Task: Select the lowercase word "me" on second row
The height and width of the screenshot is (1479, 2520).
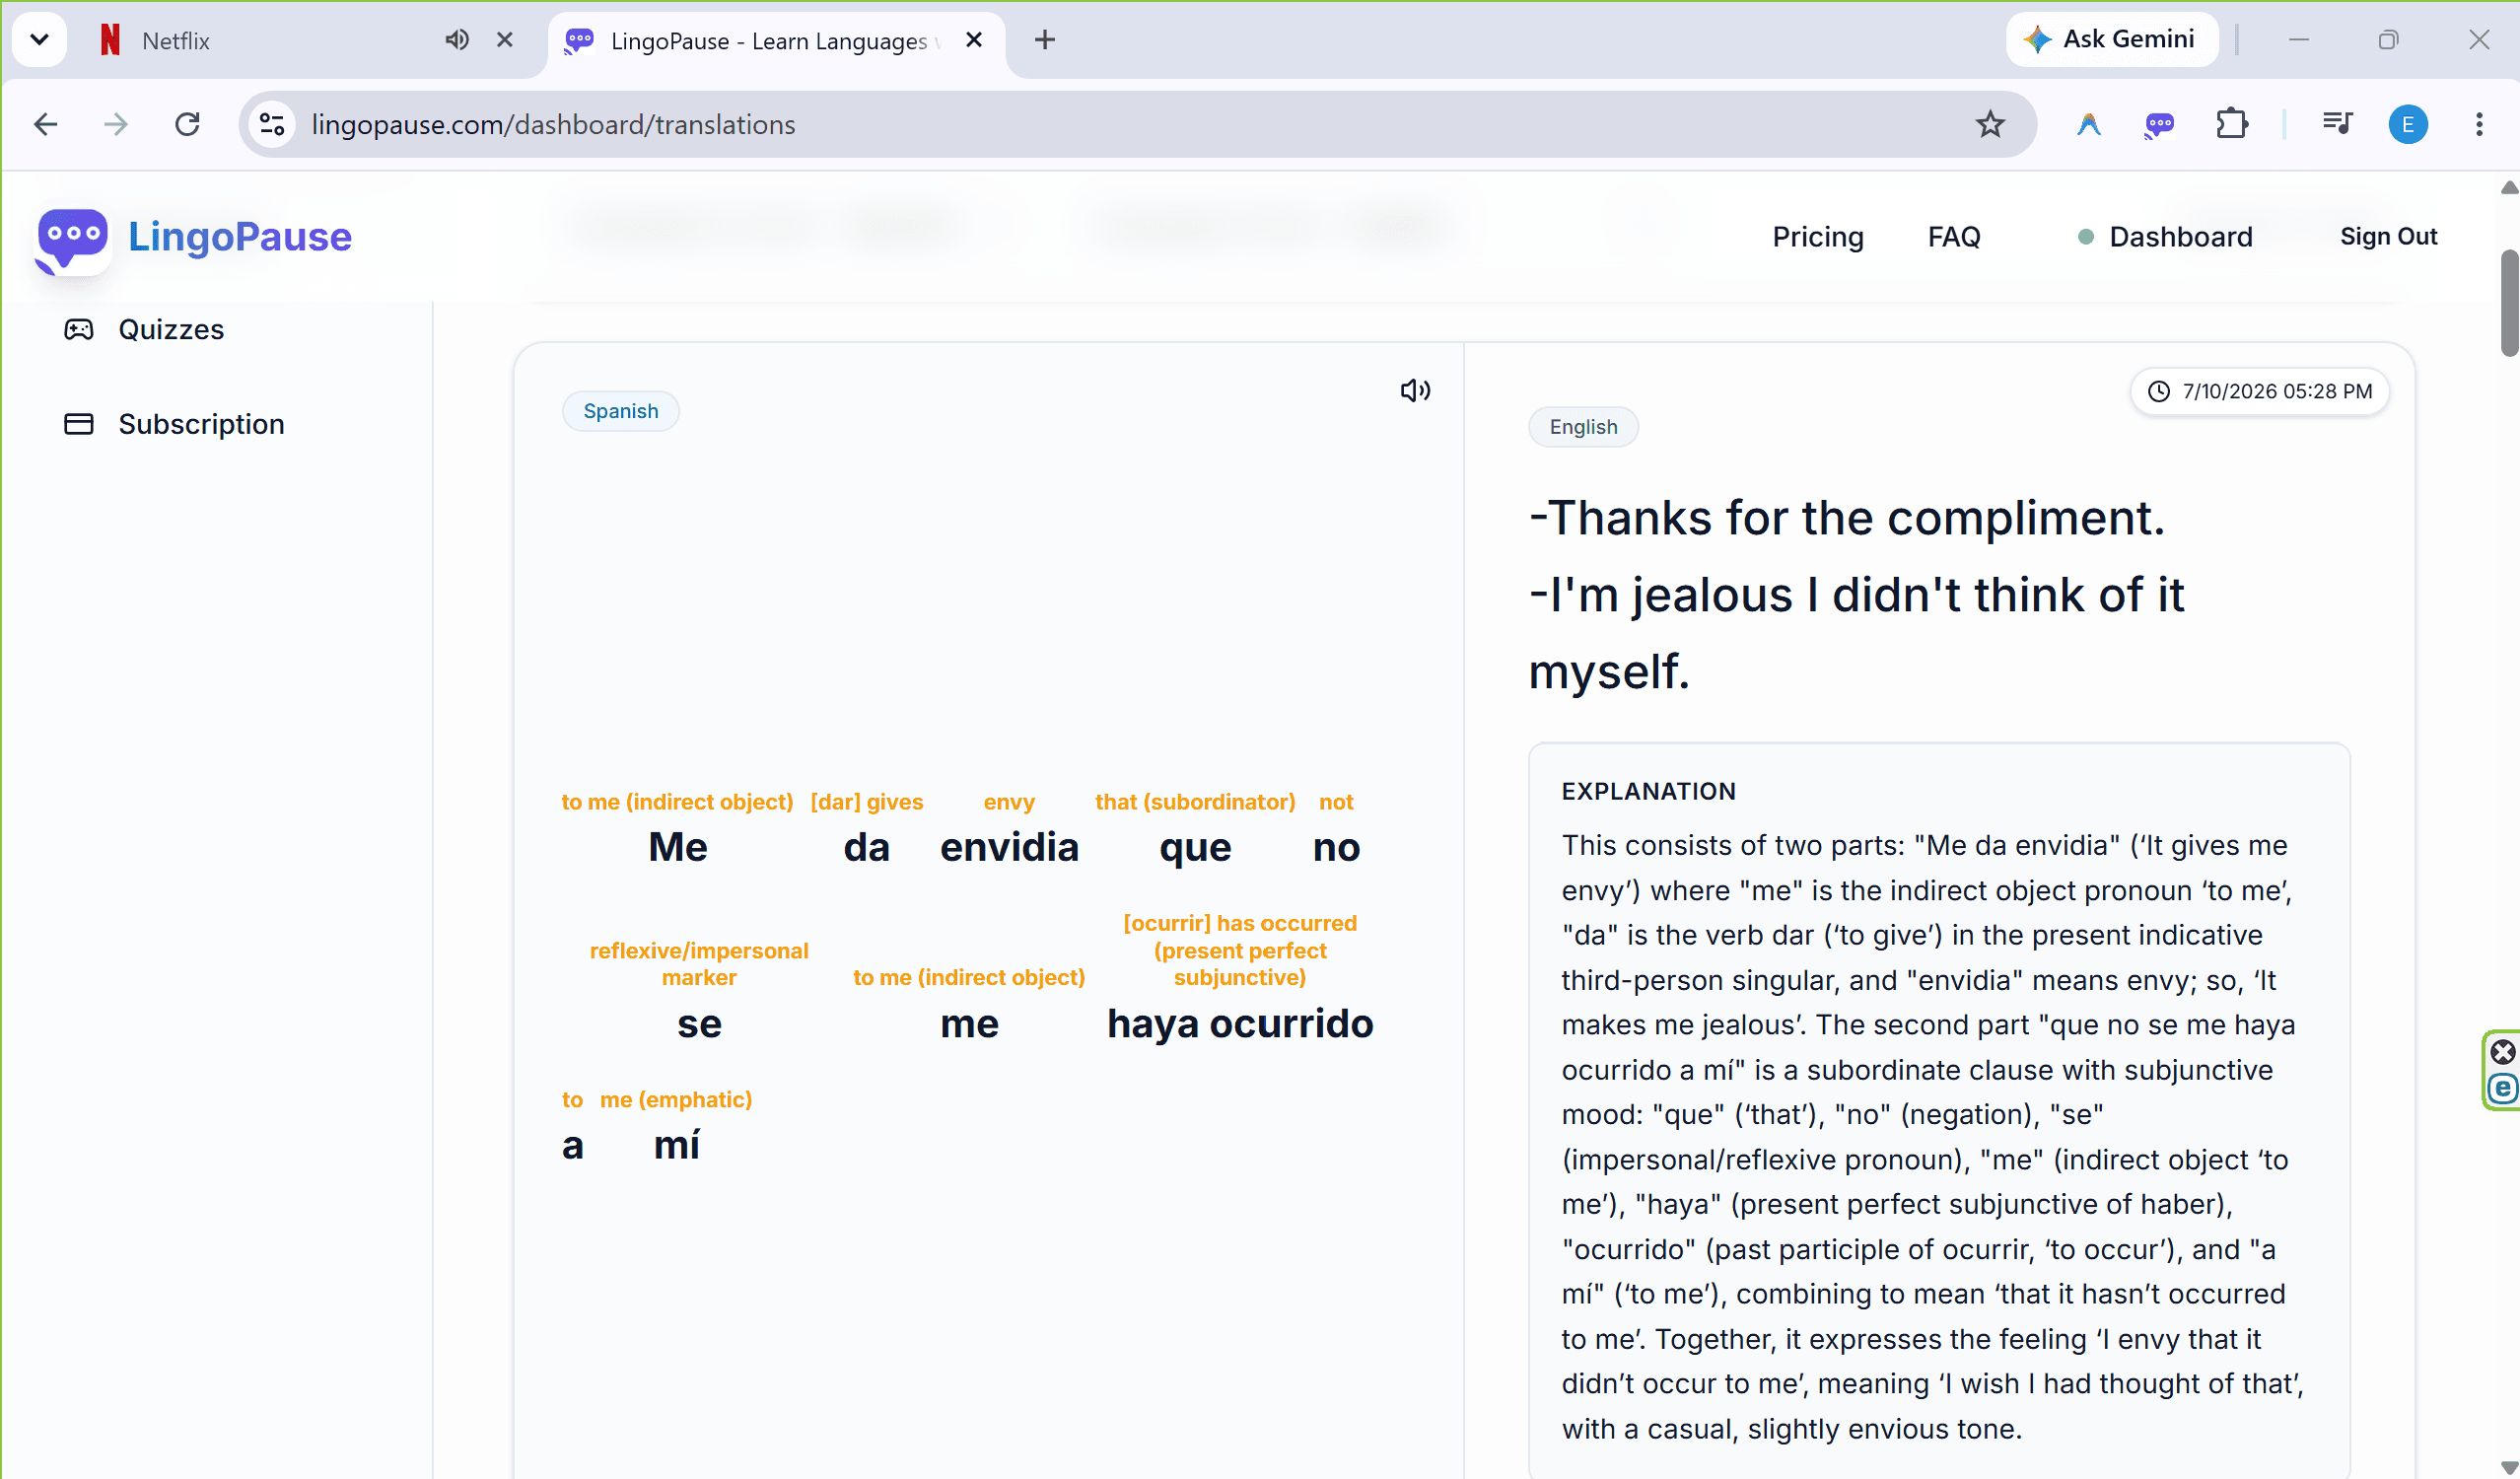Action: pyautogui.click(x=969, y=1024)
